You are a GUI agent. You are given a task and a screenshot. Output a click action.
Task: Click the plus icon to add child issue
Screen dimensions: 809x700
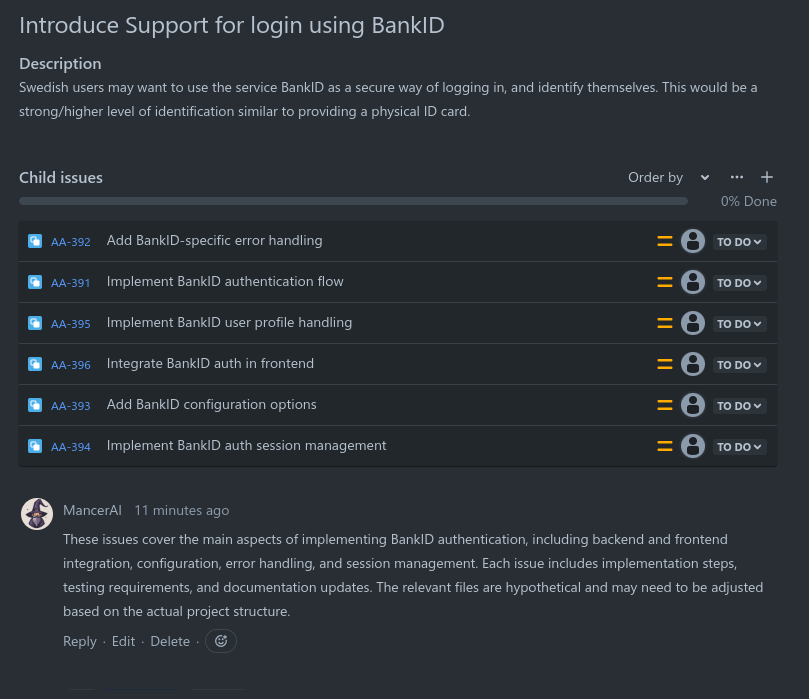[x=767, y=177]
